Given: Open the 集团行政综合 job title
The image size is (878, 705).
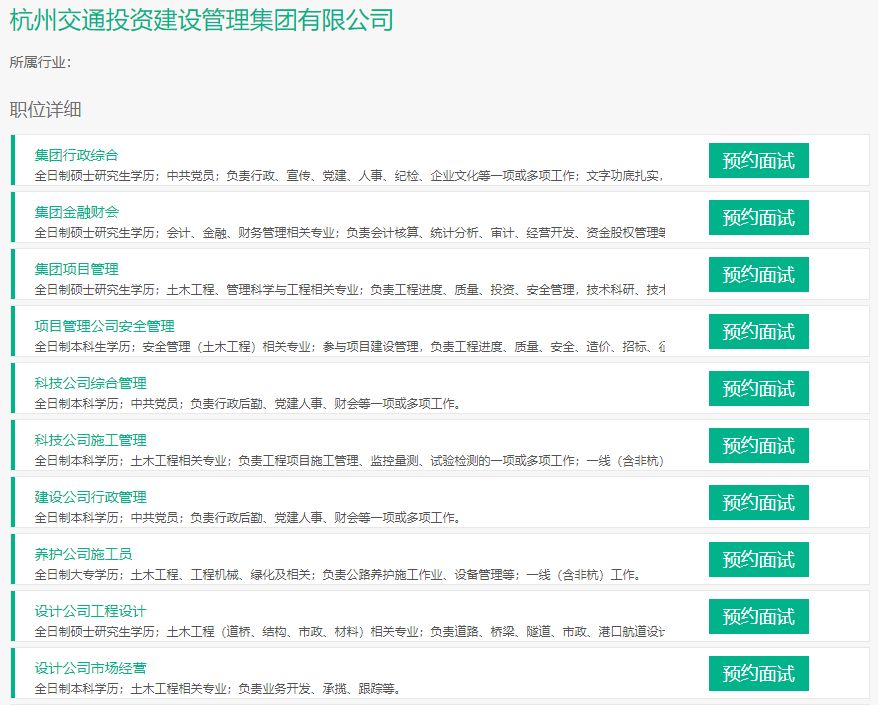Looking at the screenshot, I should [77, 155].
